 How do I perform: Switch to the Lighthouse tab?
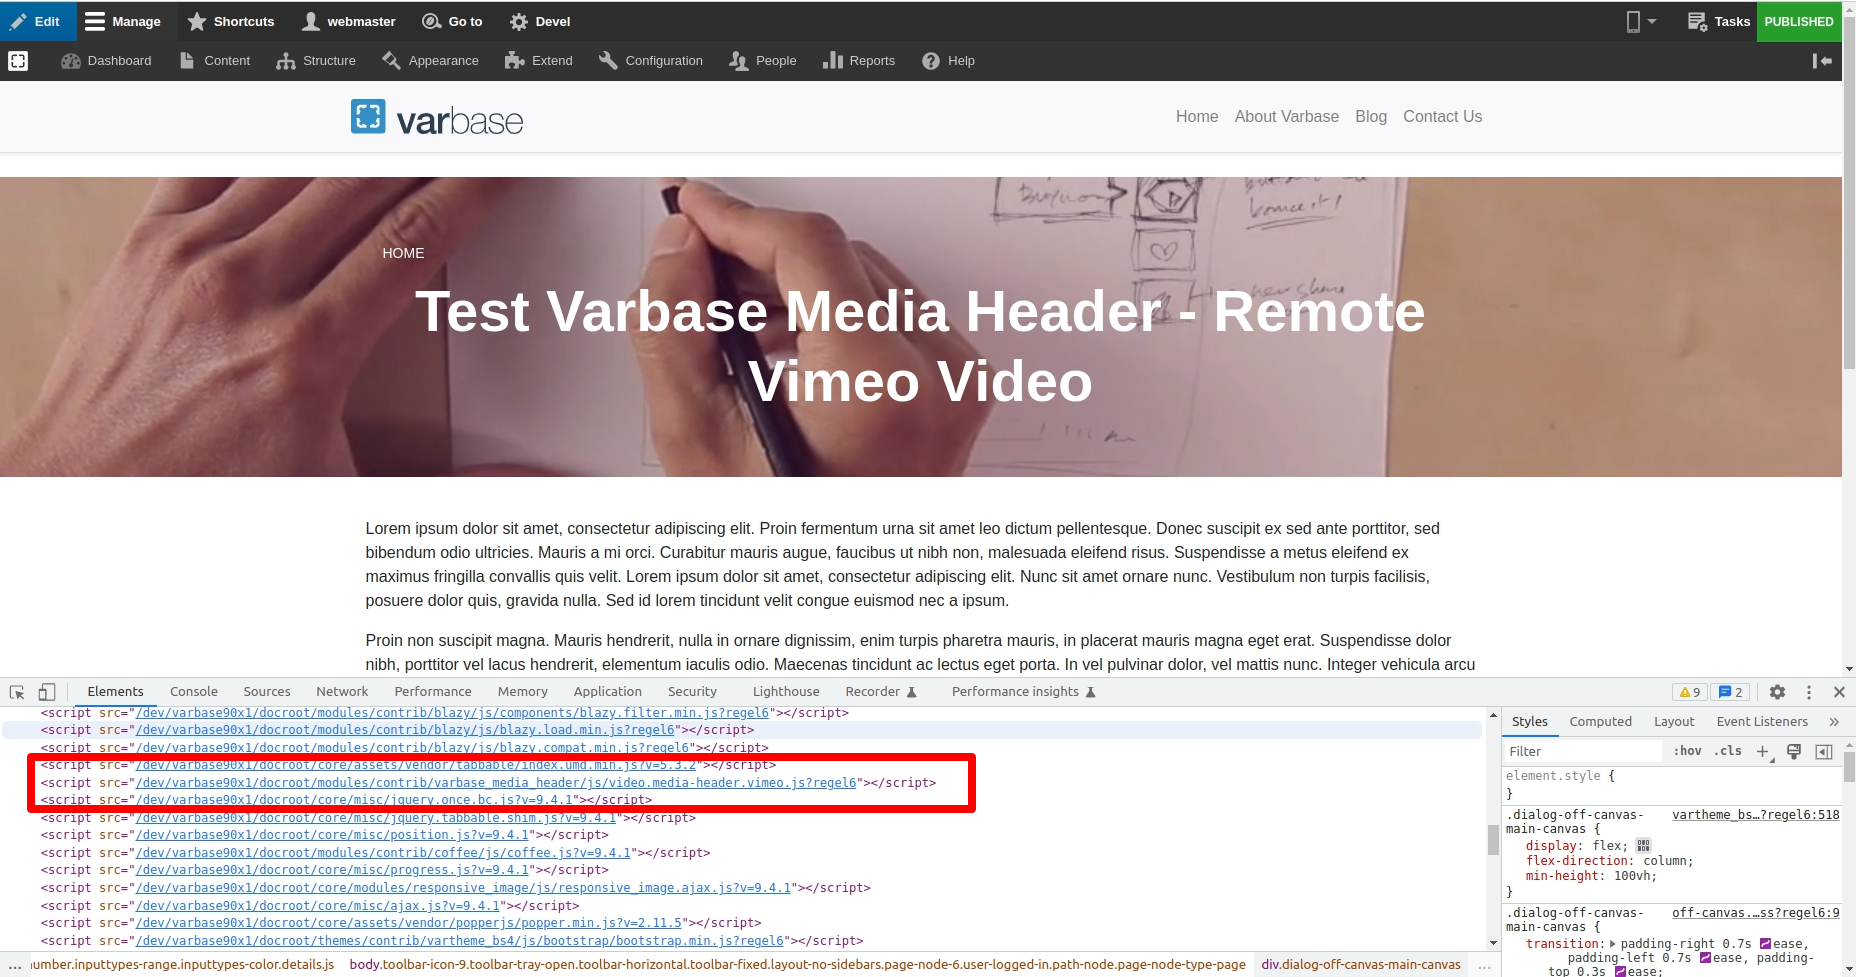pyautogui.click(x=786, y=692)
